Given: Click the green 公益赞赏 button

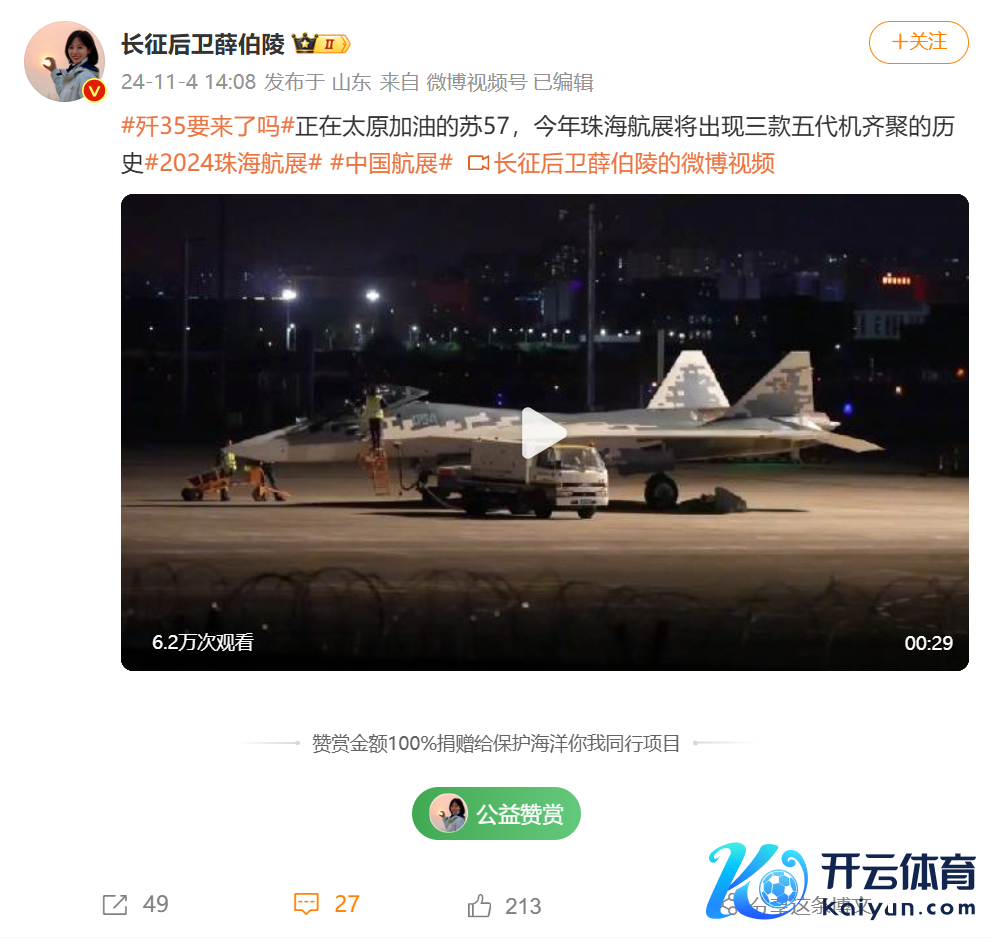Looking at the screenshot, I should pos(496,813).
